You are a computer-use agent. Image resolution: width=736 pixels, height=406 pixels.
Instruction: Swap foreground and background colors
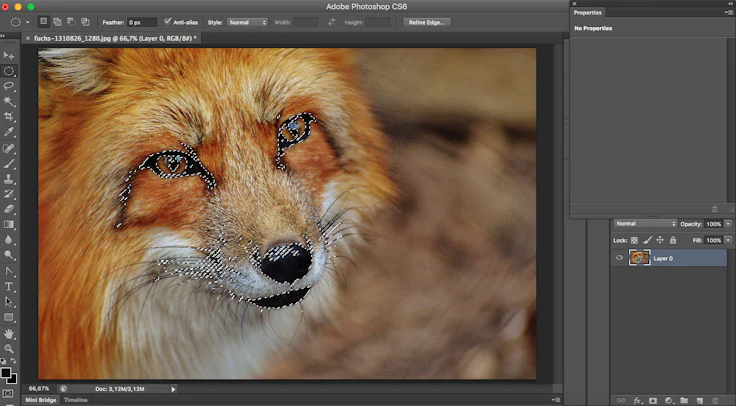pos(13,361)
